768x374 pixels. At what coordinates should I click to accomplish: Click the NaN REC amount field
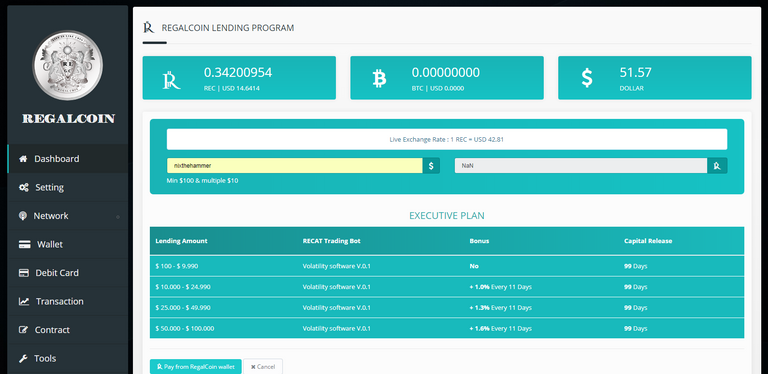pyautogui.click(x=581, y=166)
